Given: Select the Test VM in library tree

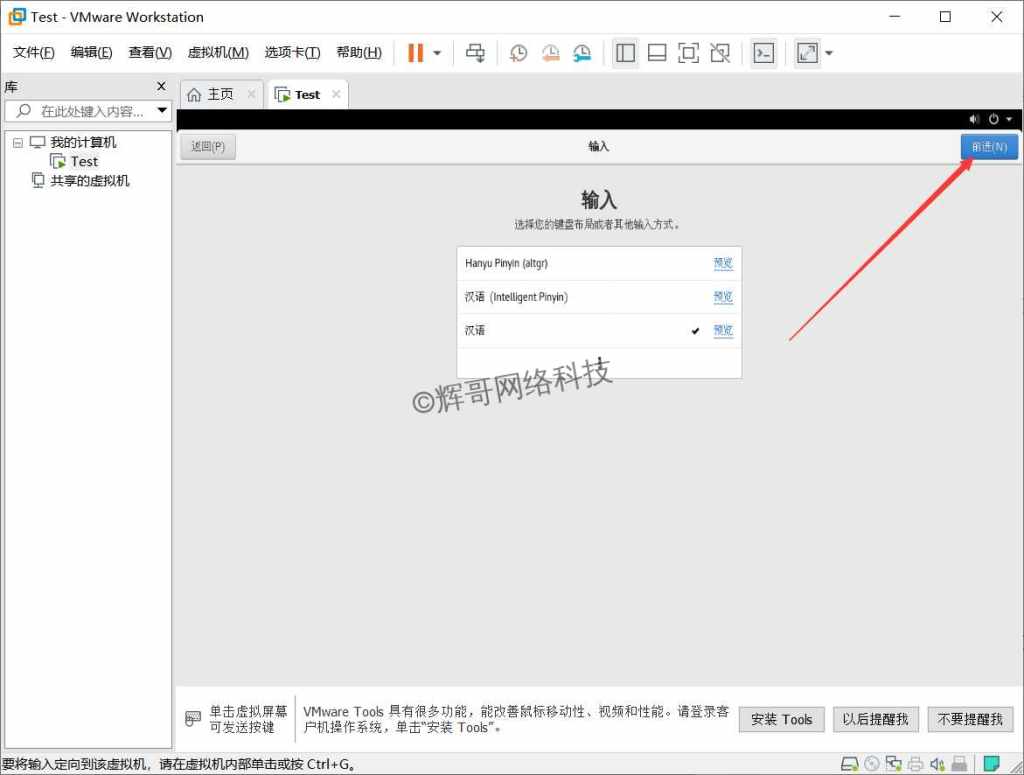Looking at the screenshot, I should tap(84, 161).
